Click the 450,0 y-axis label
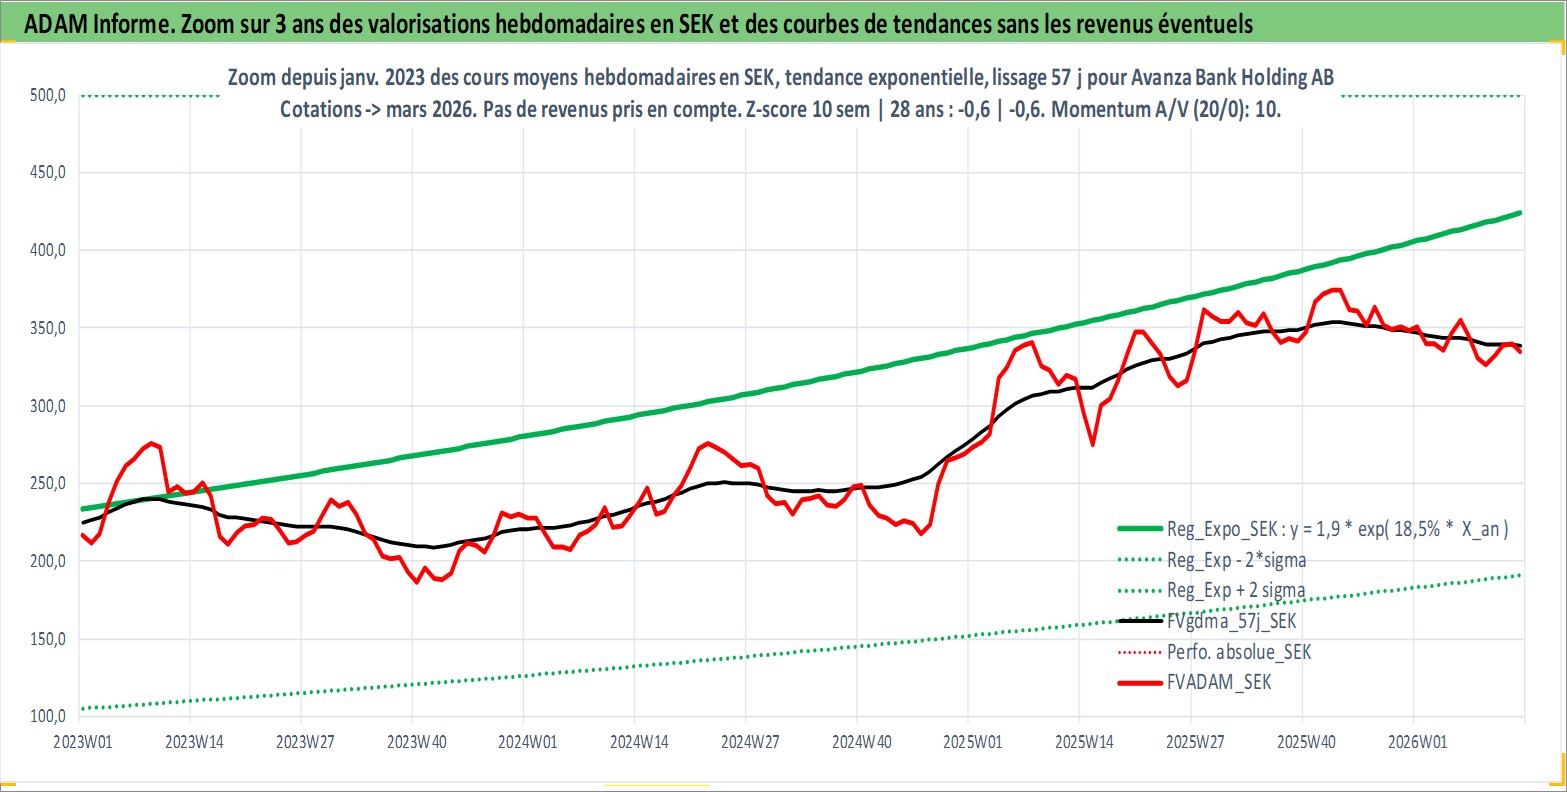Image resolution: width=1567 pixels, height=792 pixels. coord(46,172)
